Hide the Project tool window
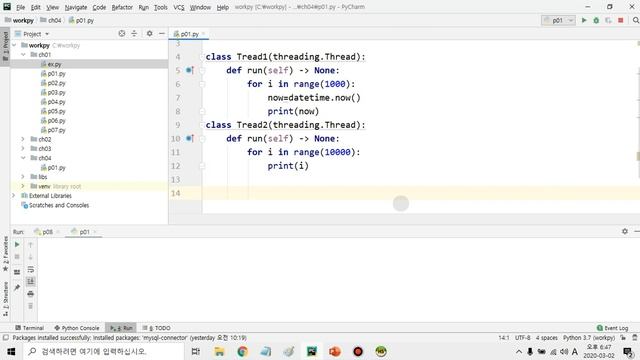Viewport: 640px width, 360px height. pos(162,33)
